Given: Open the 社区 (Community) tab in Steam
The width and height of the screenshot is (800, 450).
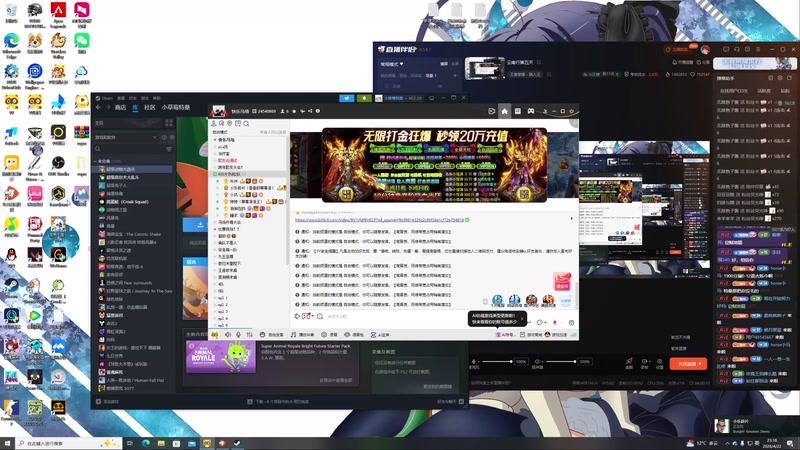Looking at the screenshot, I should (149, 107).
